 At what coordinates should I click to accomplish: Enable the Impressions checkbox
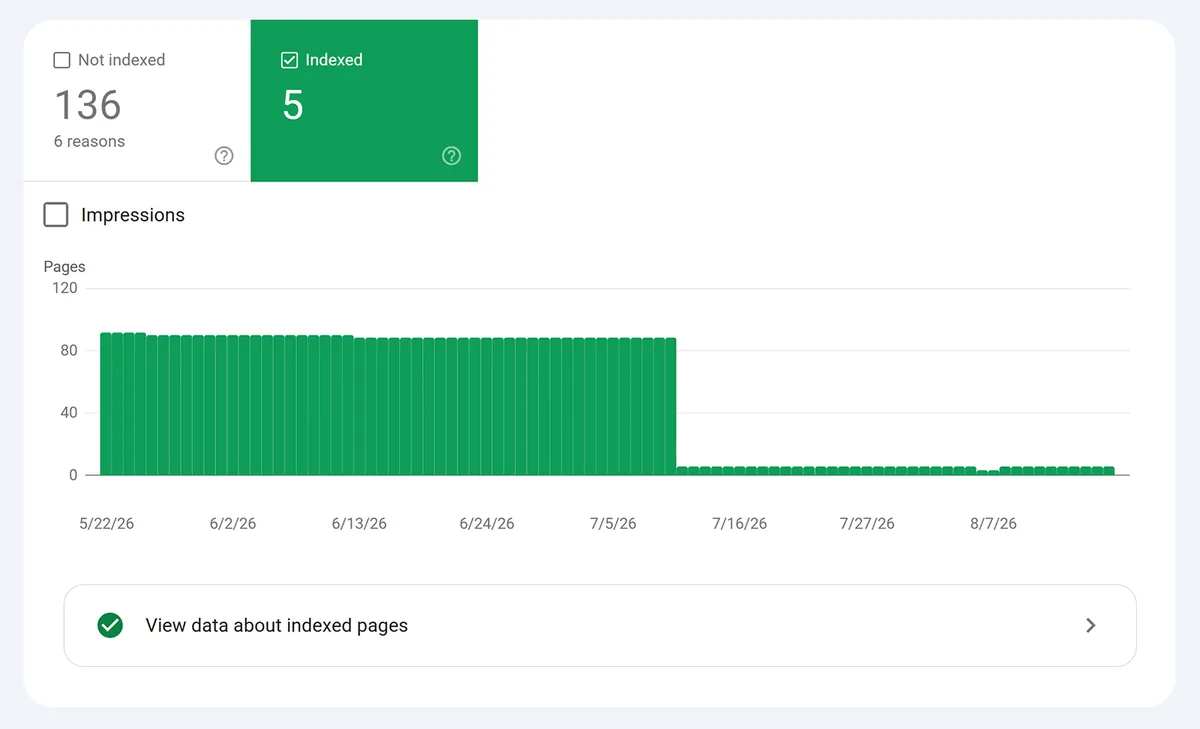[56, 215]
